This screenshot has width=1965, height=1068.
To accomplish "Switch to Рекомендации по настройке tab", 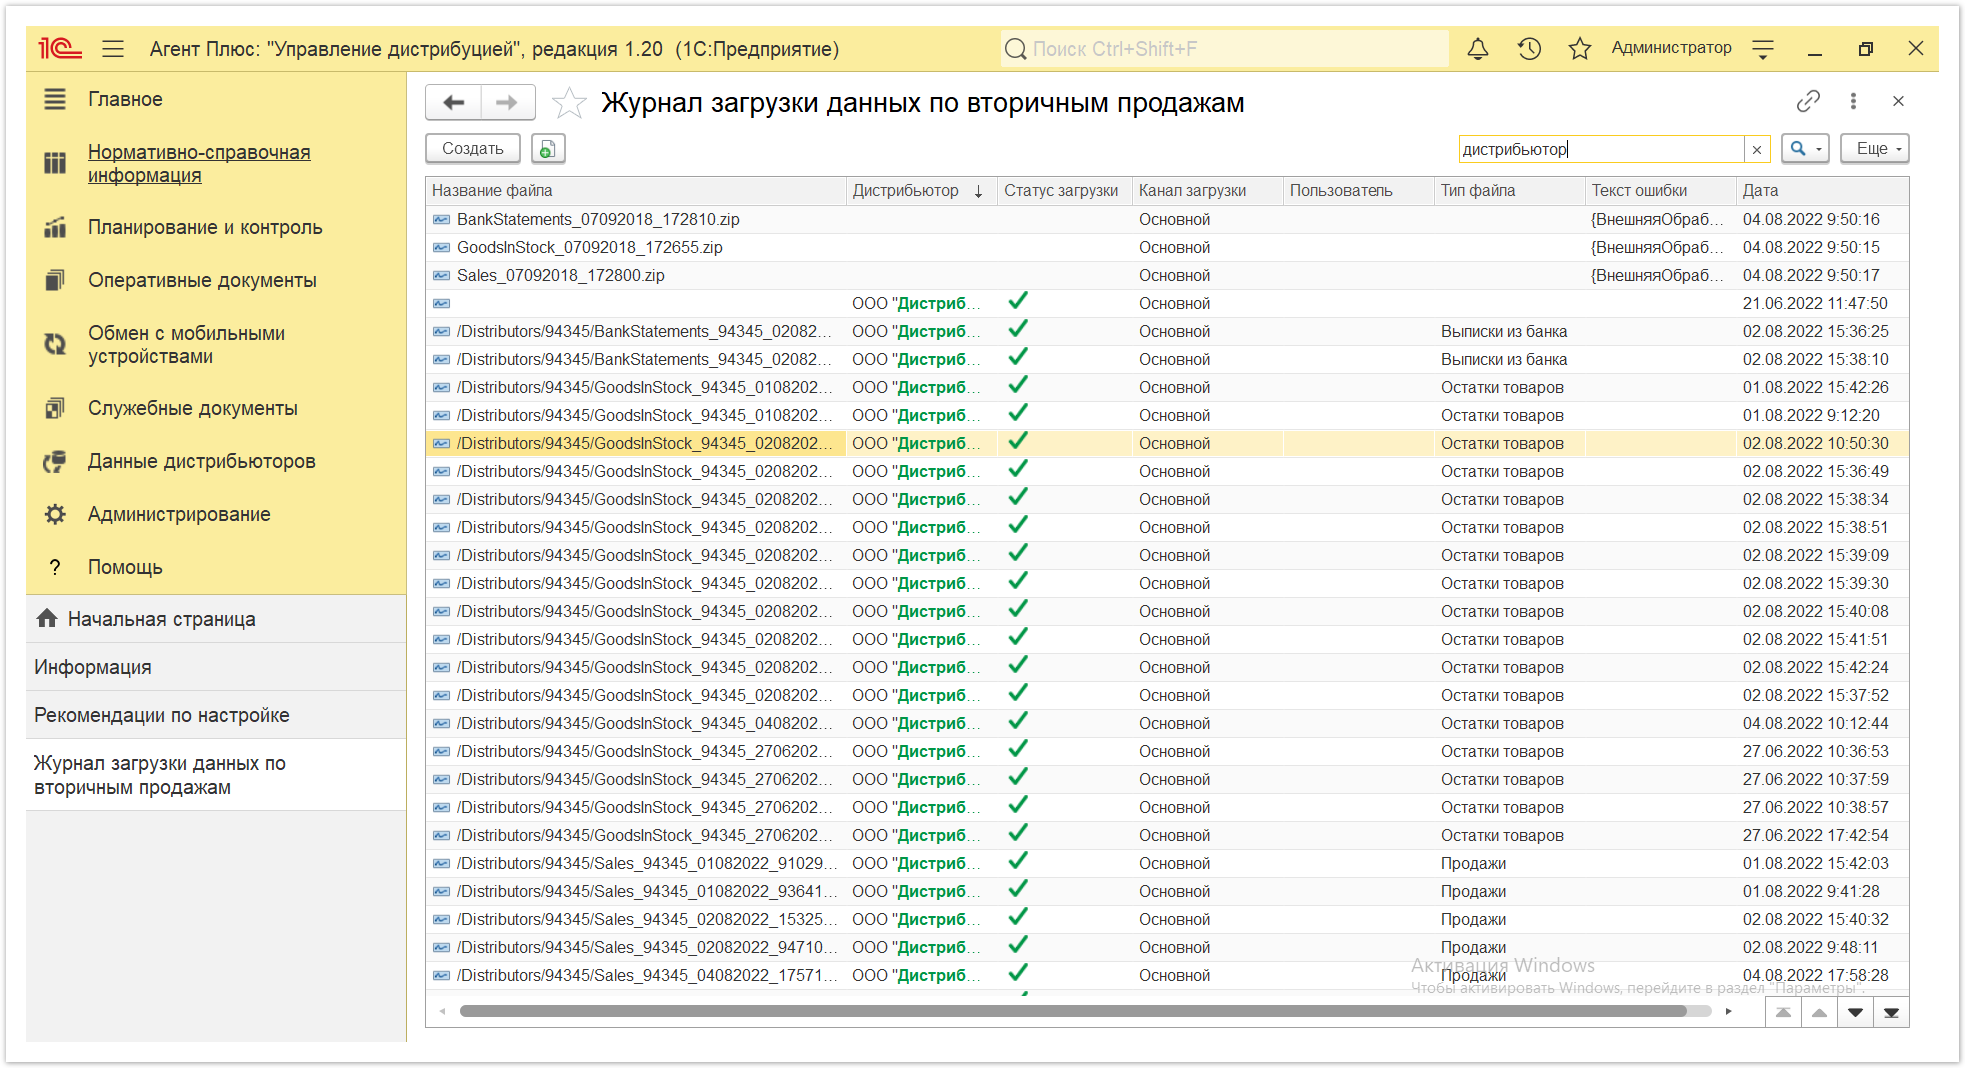I will pyautogui.click(x=216, y=715).
